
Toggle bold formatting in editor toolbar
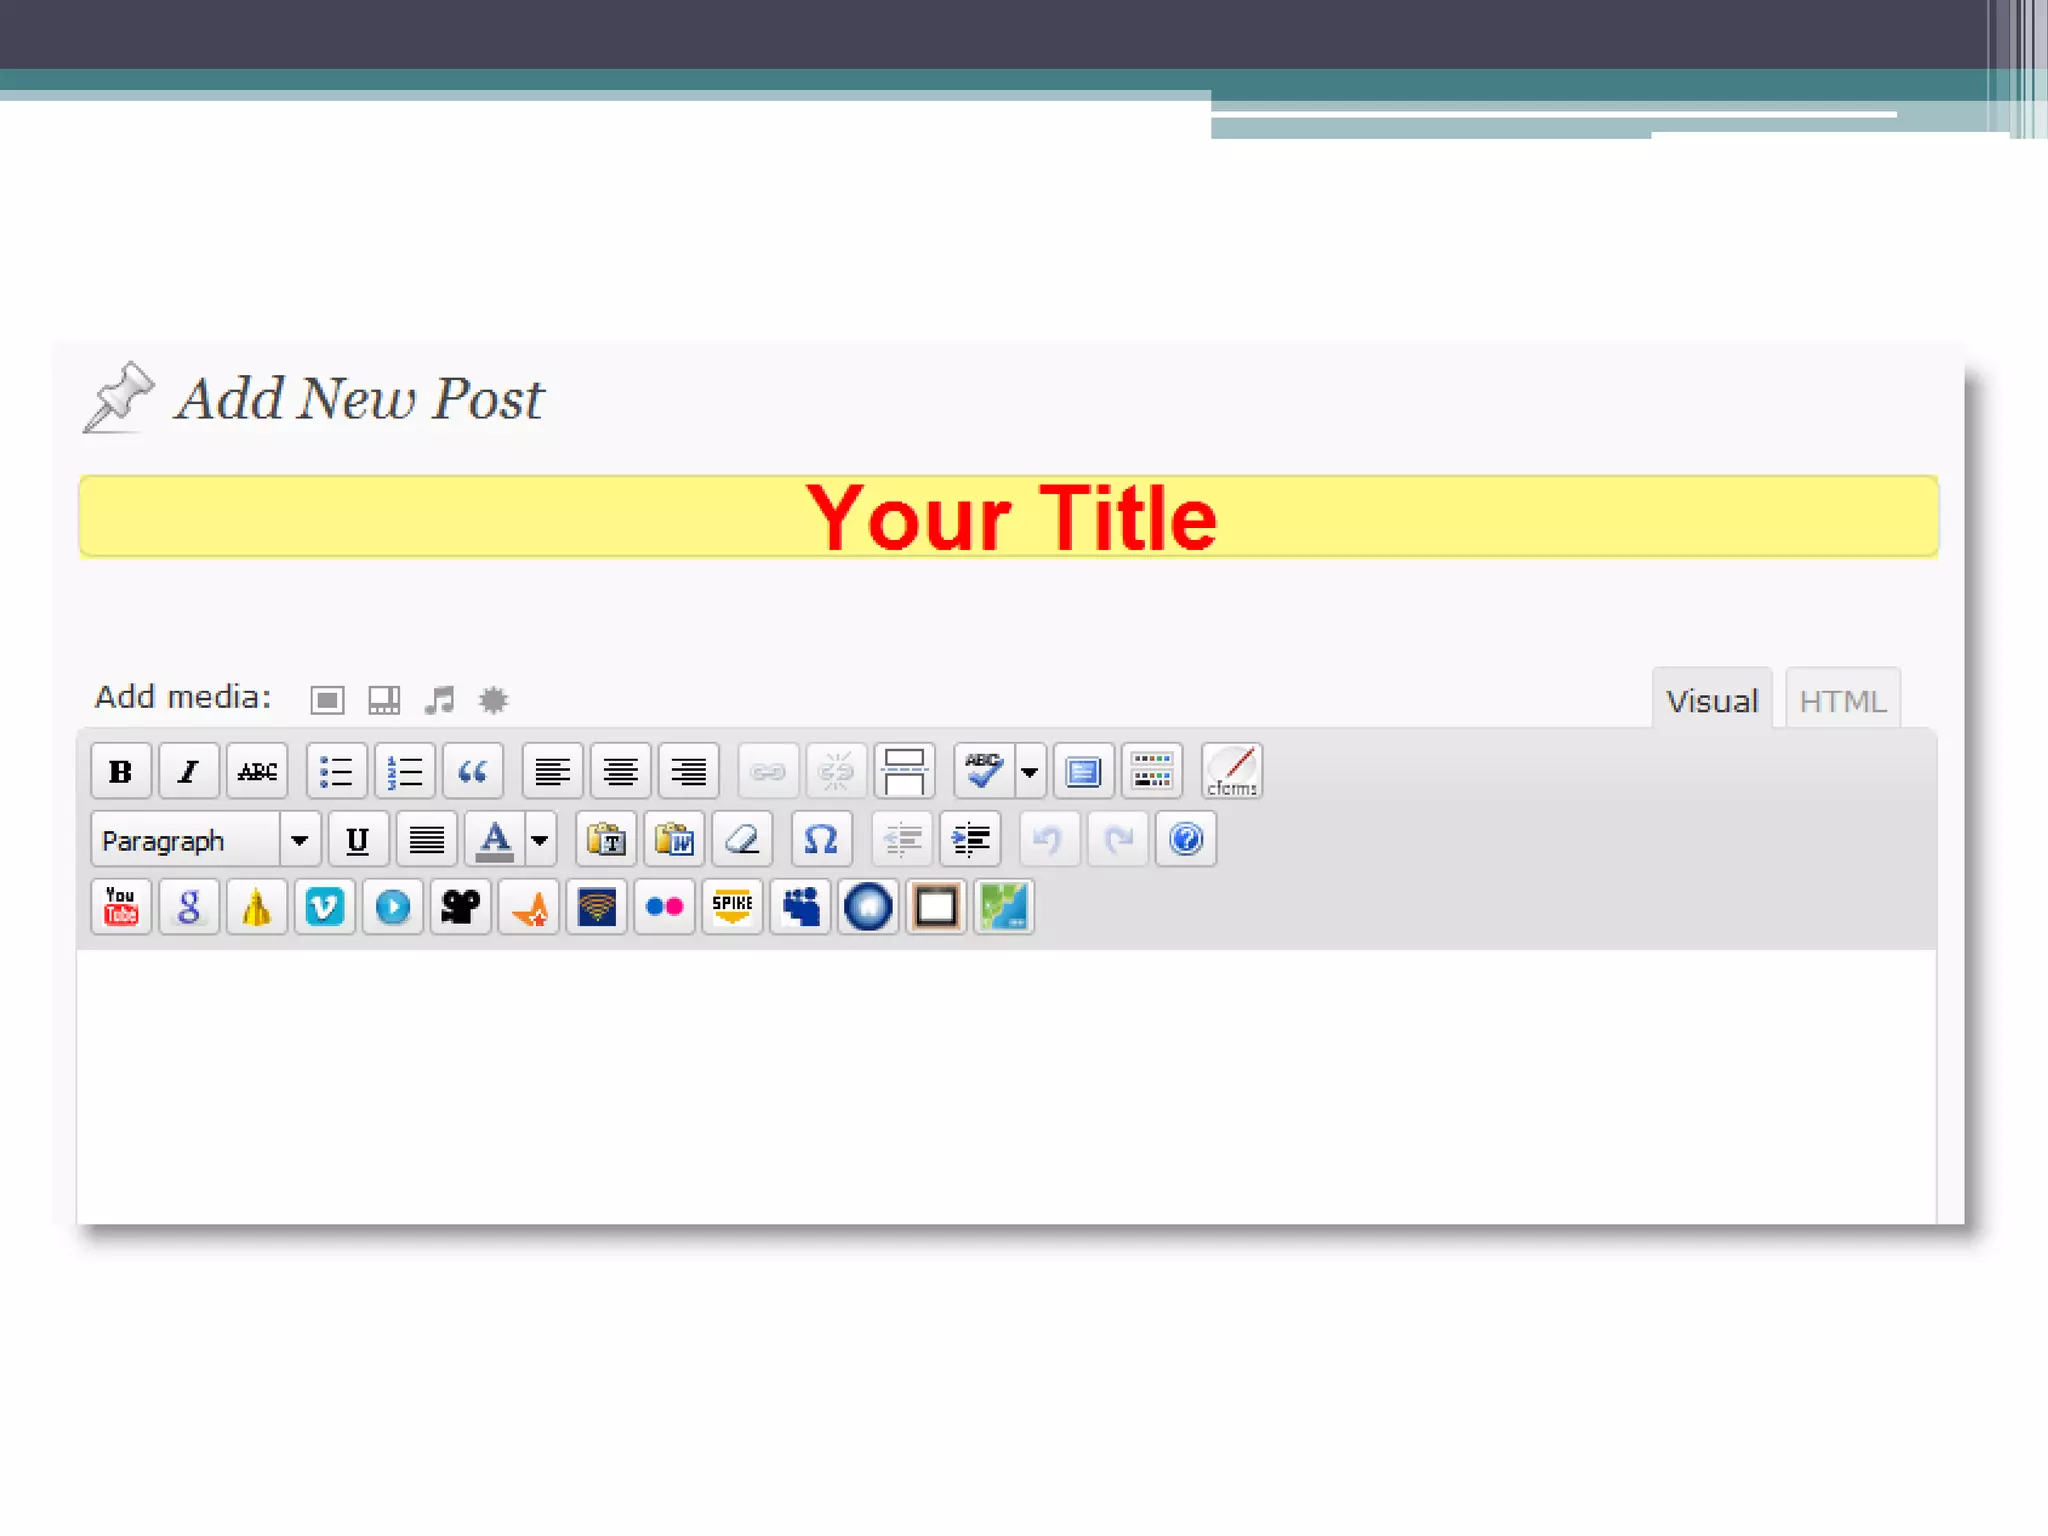tap(120, 771)
